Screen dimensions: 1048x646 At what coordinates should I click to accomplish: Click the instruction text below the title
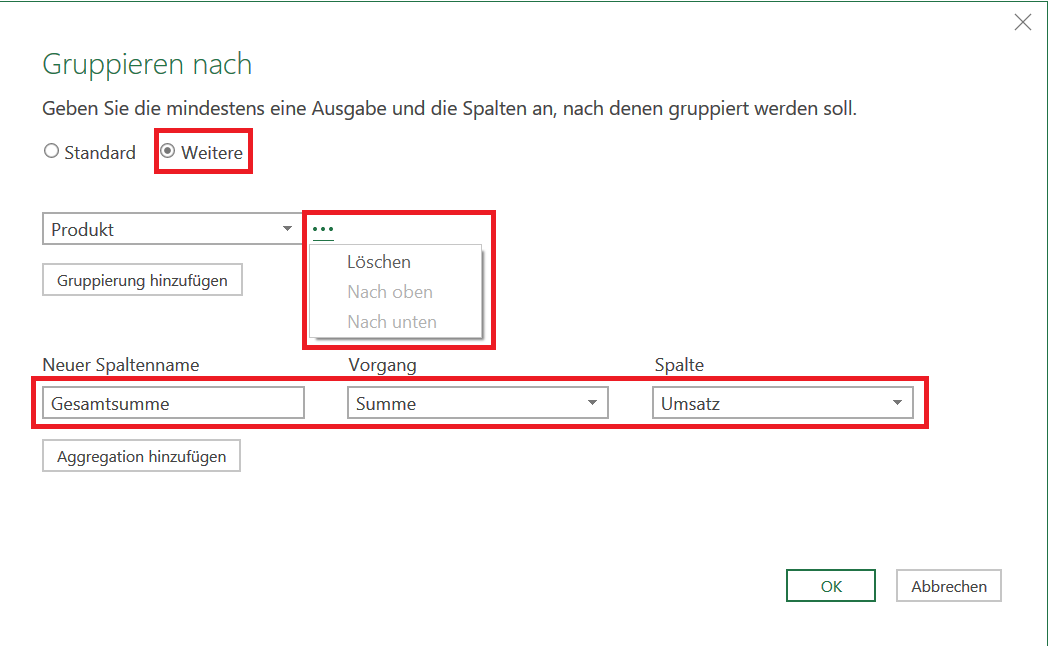tap(449, 108)
